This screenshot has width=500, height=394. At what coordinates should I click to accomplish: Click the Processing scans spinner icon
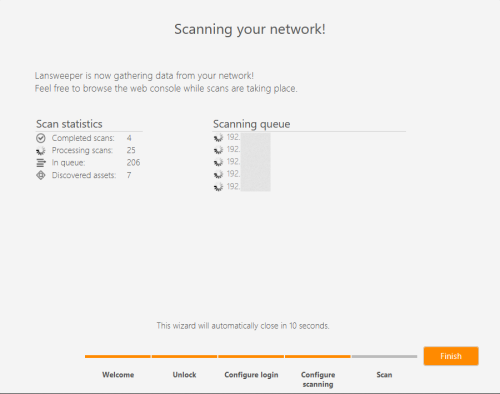coord(41,151)
